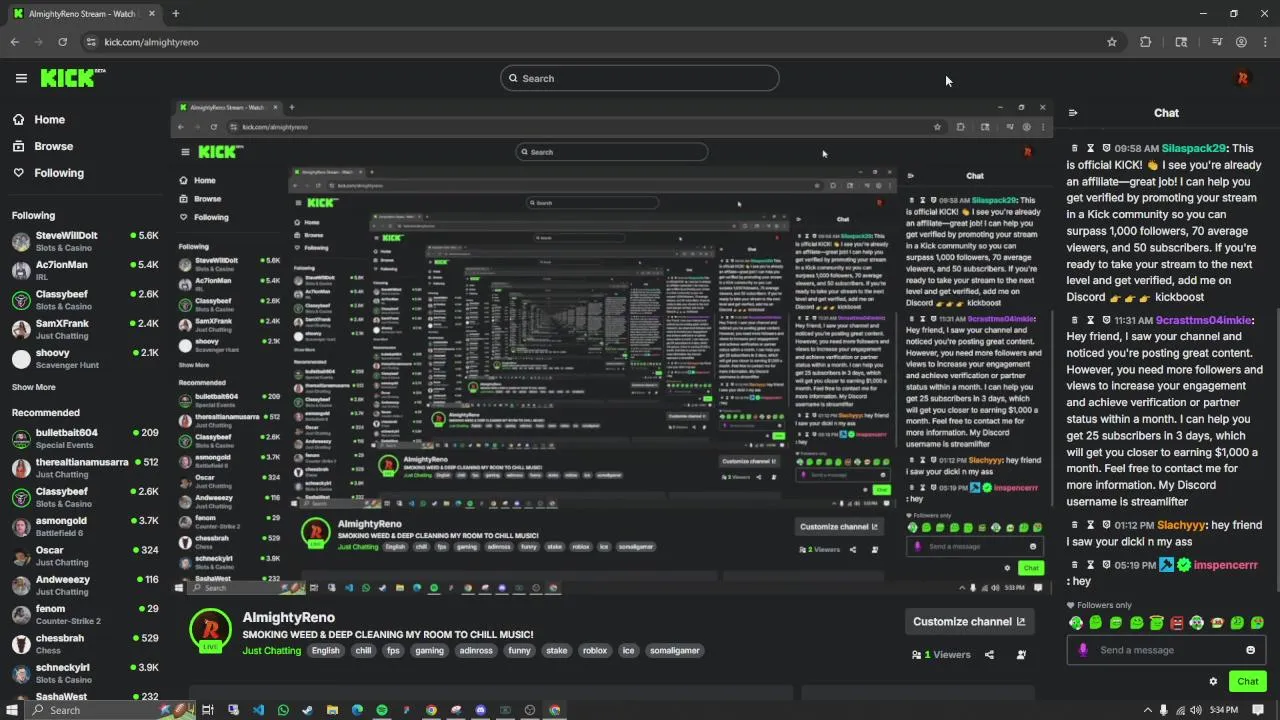
Task: Select the AlmightyReno Stream browser tab
Action: [x=82, y=14]
